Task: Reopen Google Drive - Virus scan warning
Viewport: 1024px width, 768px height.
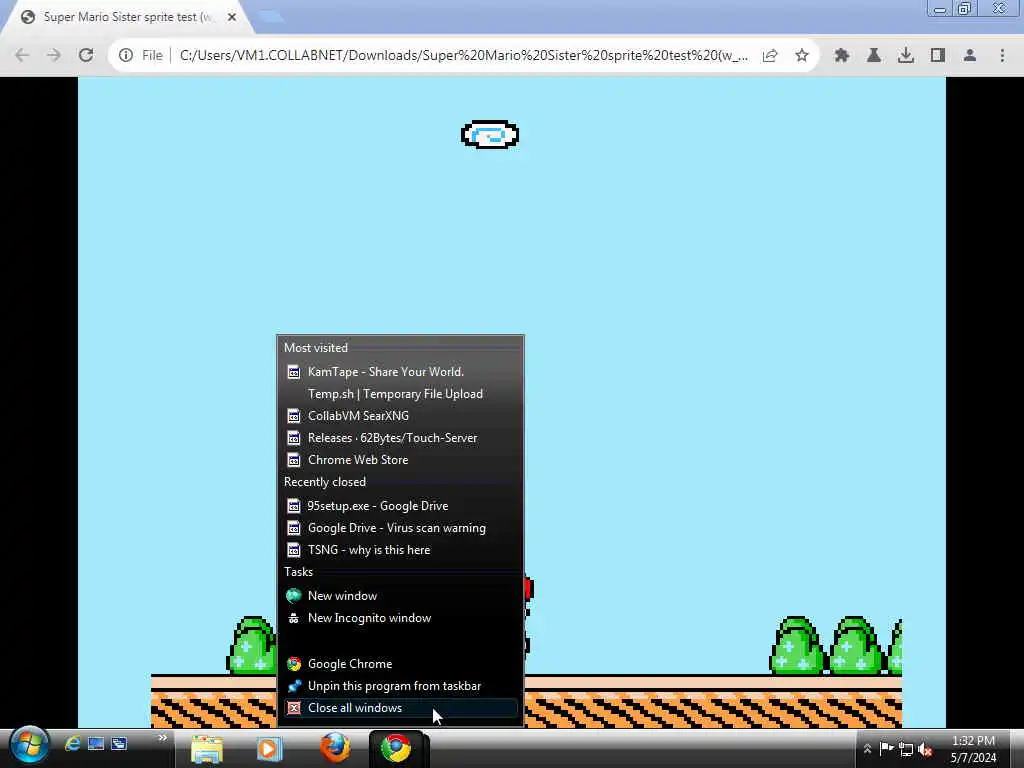Action: (x=400, y=528)
